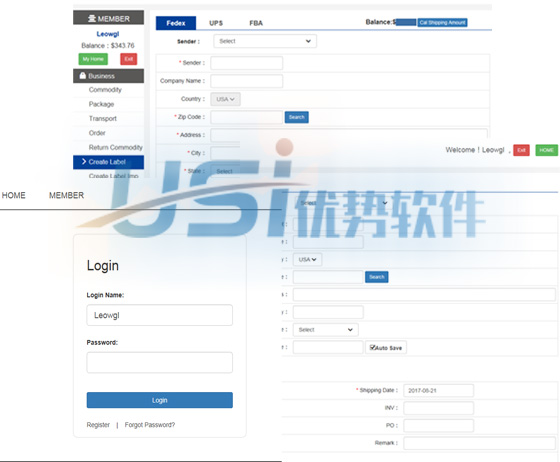This screenshot has height=462, width=560.
Task: Select Return Commodity in the sidebar menu
Action: coord(115,147)
